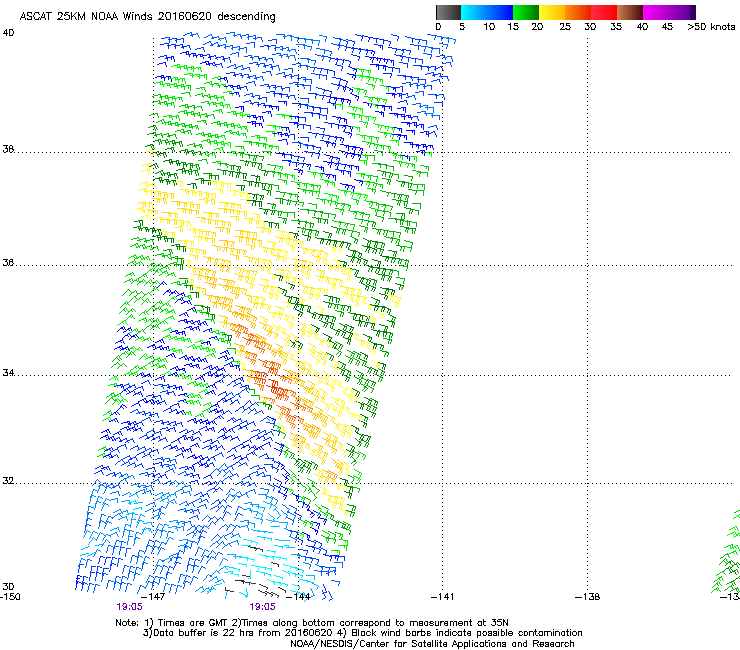740x650 pixels.
Task: Click the longitude label '-150'
Action: tap(10, 597)
